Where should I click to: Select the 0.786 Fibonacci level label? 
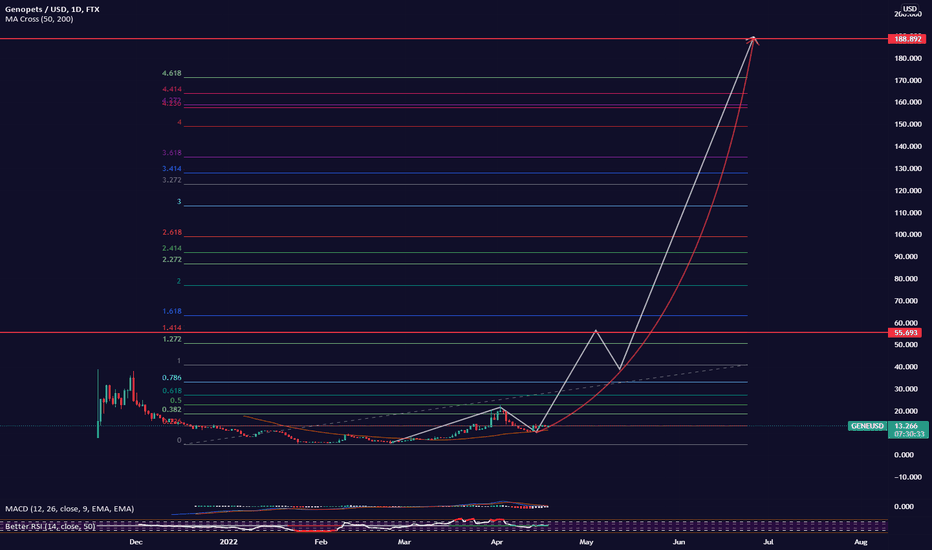point(172,378)
